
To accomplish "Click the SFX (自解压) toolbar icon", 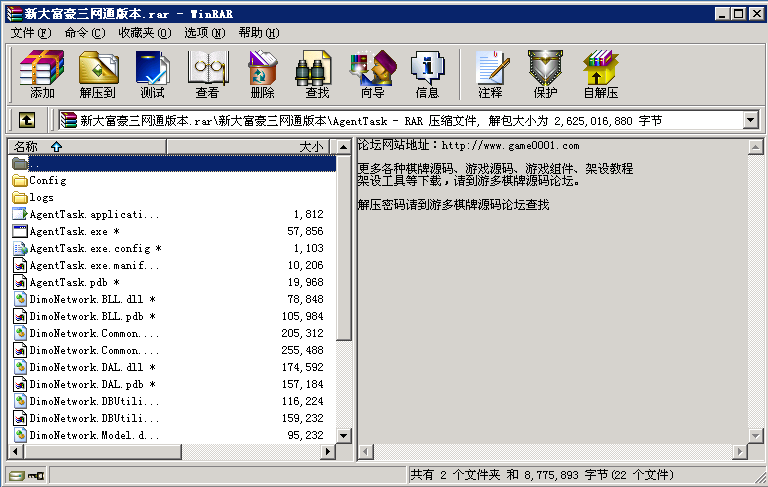I will [x=600, y=74].
